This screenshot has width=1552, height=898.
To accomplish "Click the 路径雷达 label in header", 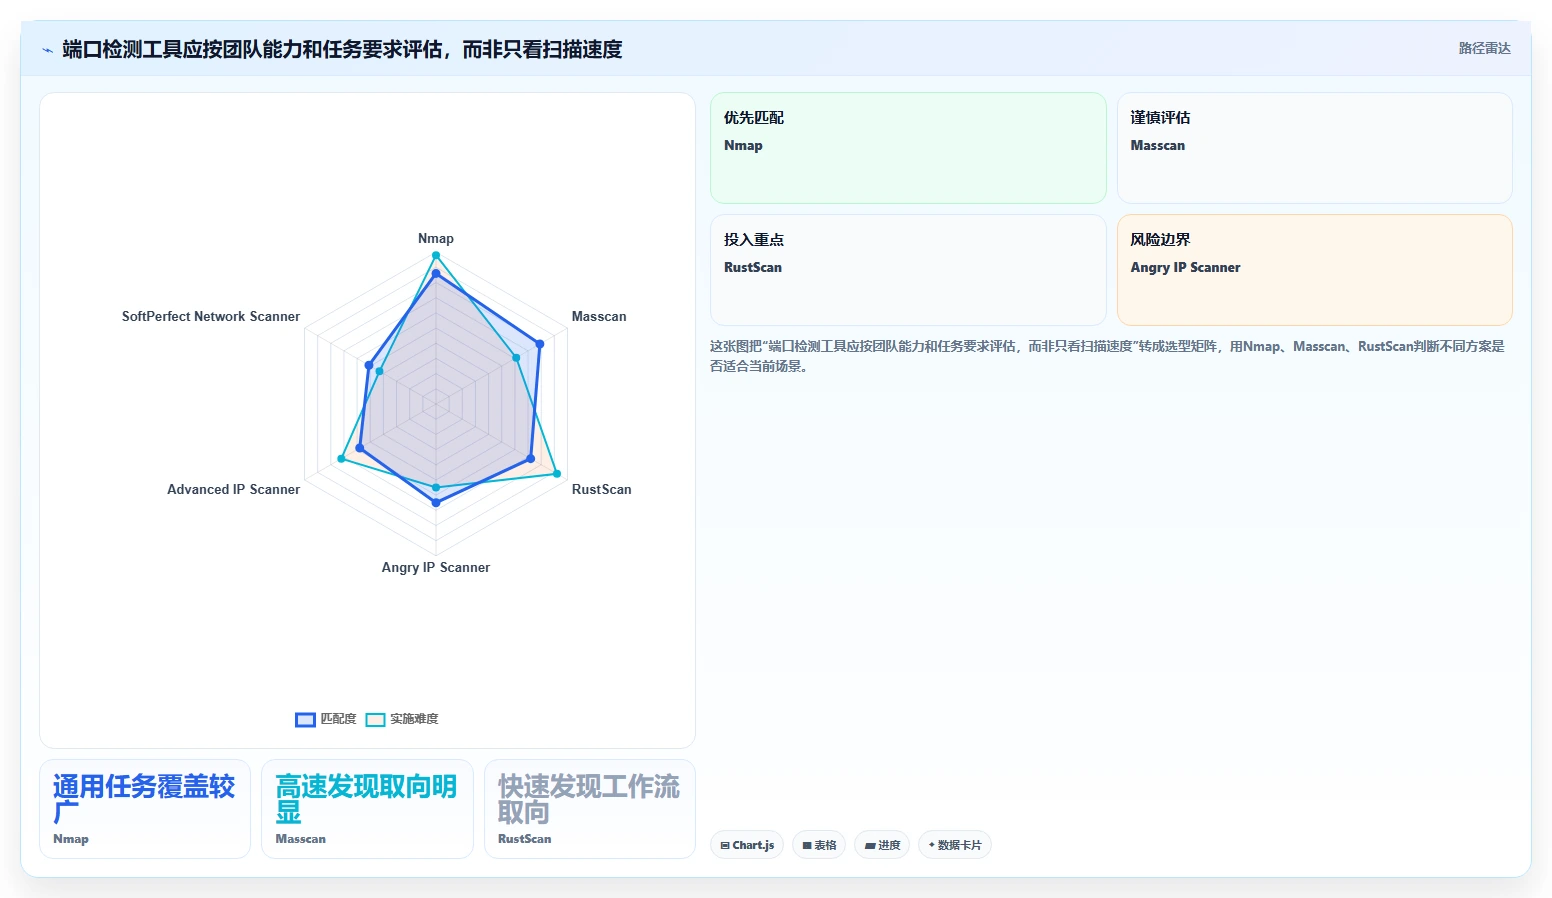I will pyautogui.click(x=1484, y=48).
